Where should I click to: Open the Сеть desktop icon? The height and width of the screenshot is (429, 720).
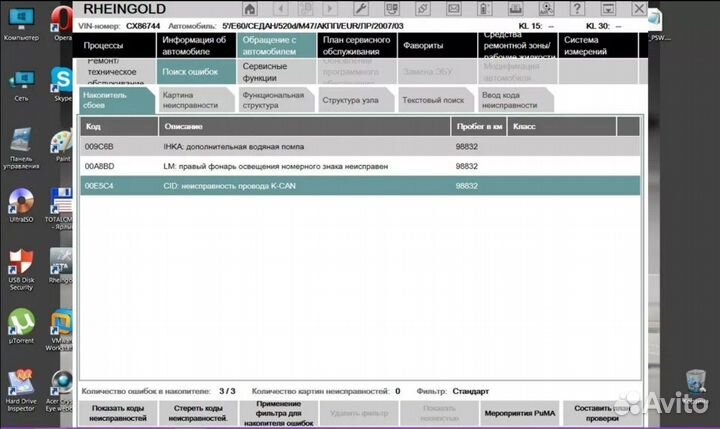tap(21, 85)
